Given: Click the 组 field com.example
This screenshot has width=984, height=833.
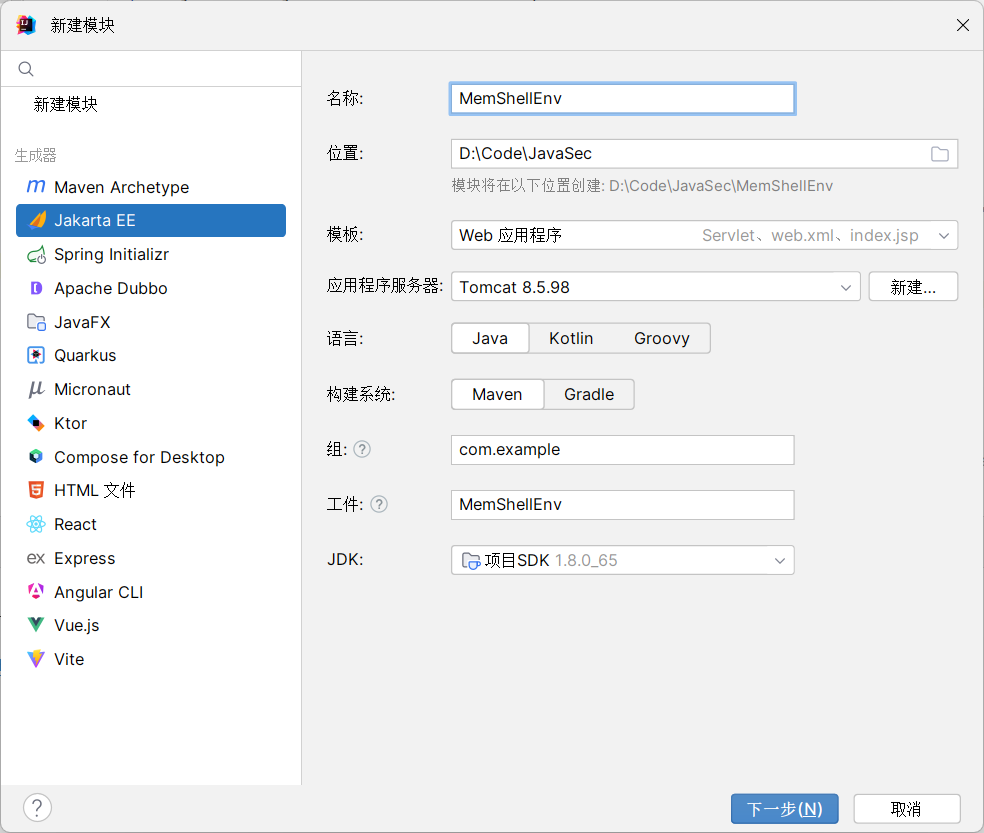Looking at the screenshot, I should pyautogui.click(x=623, y=449).
